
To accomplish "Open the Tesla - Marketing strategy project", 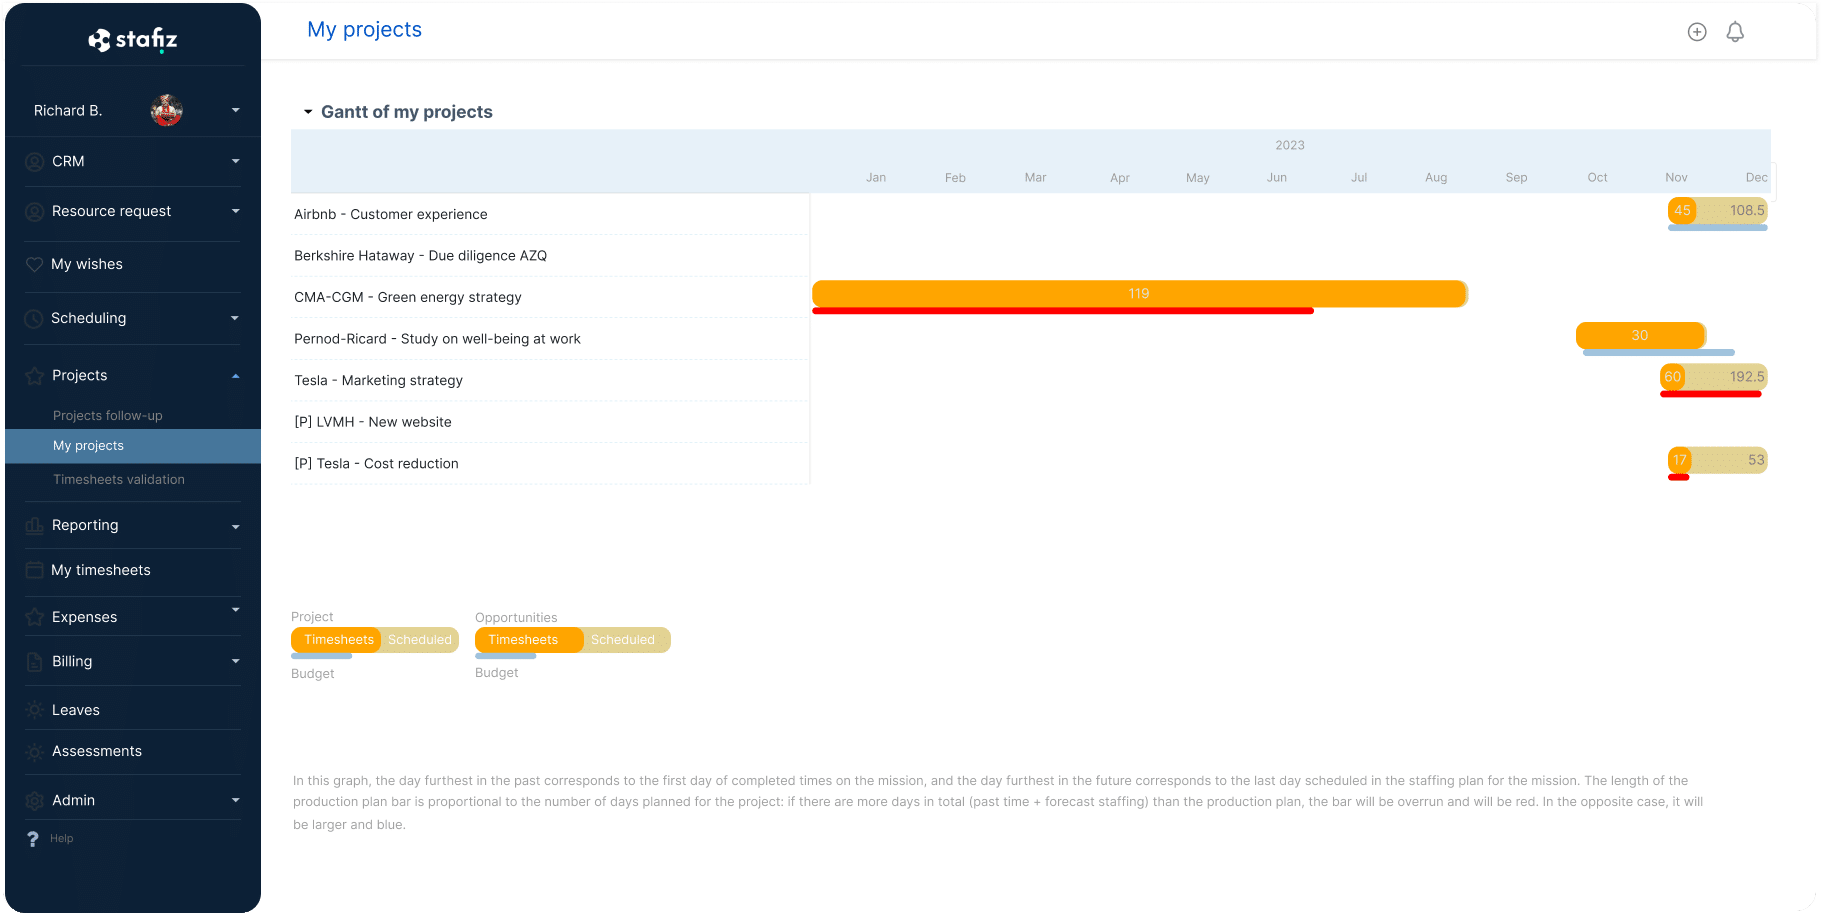I will pos(378,380).
